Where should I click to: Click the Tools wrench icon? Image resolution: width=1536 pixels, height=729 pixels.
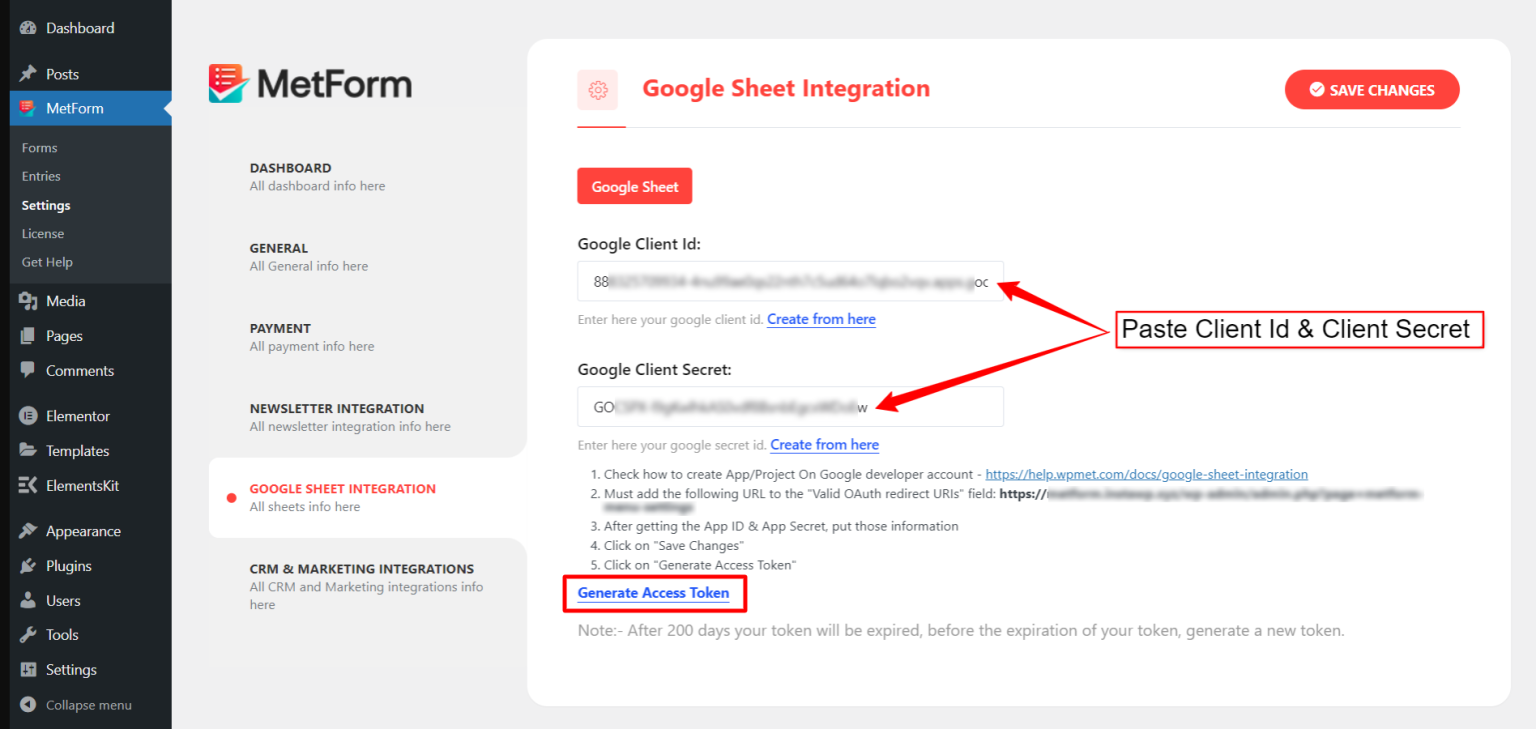(x=28, y=635)
